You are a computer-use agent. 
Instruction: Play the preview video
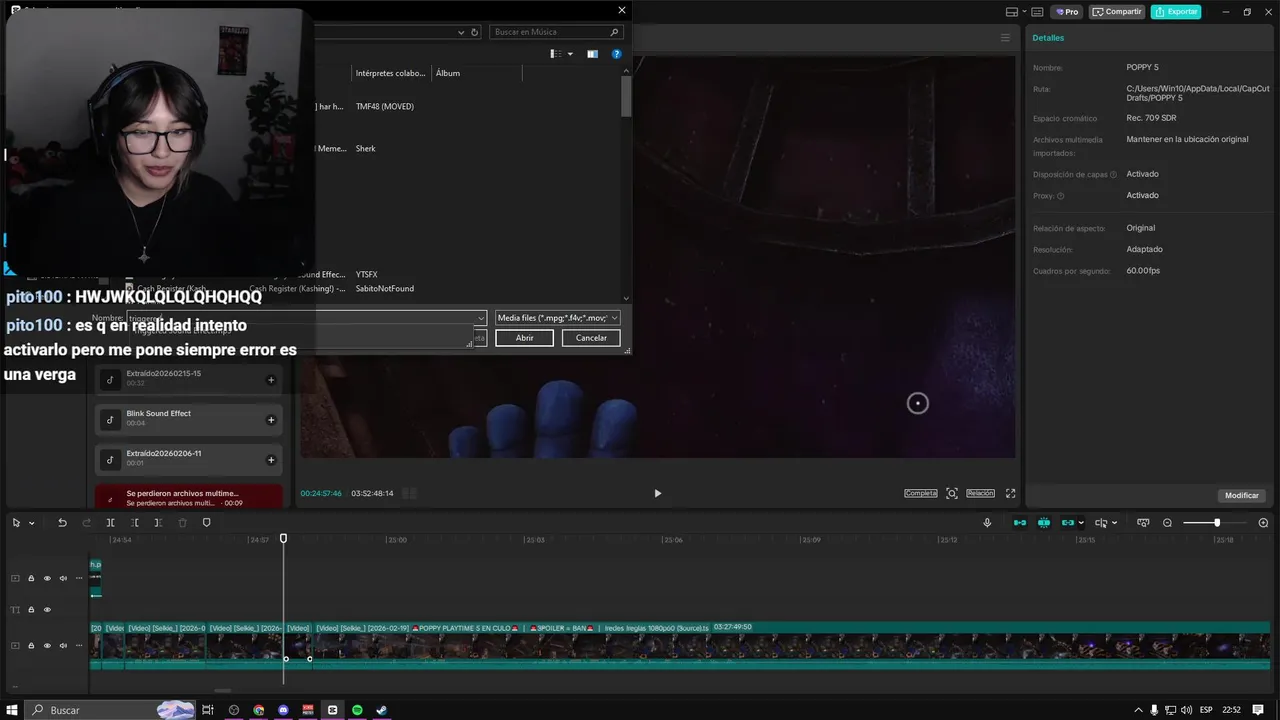pyautogui.click(x=657, y=493)
